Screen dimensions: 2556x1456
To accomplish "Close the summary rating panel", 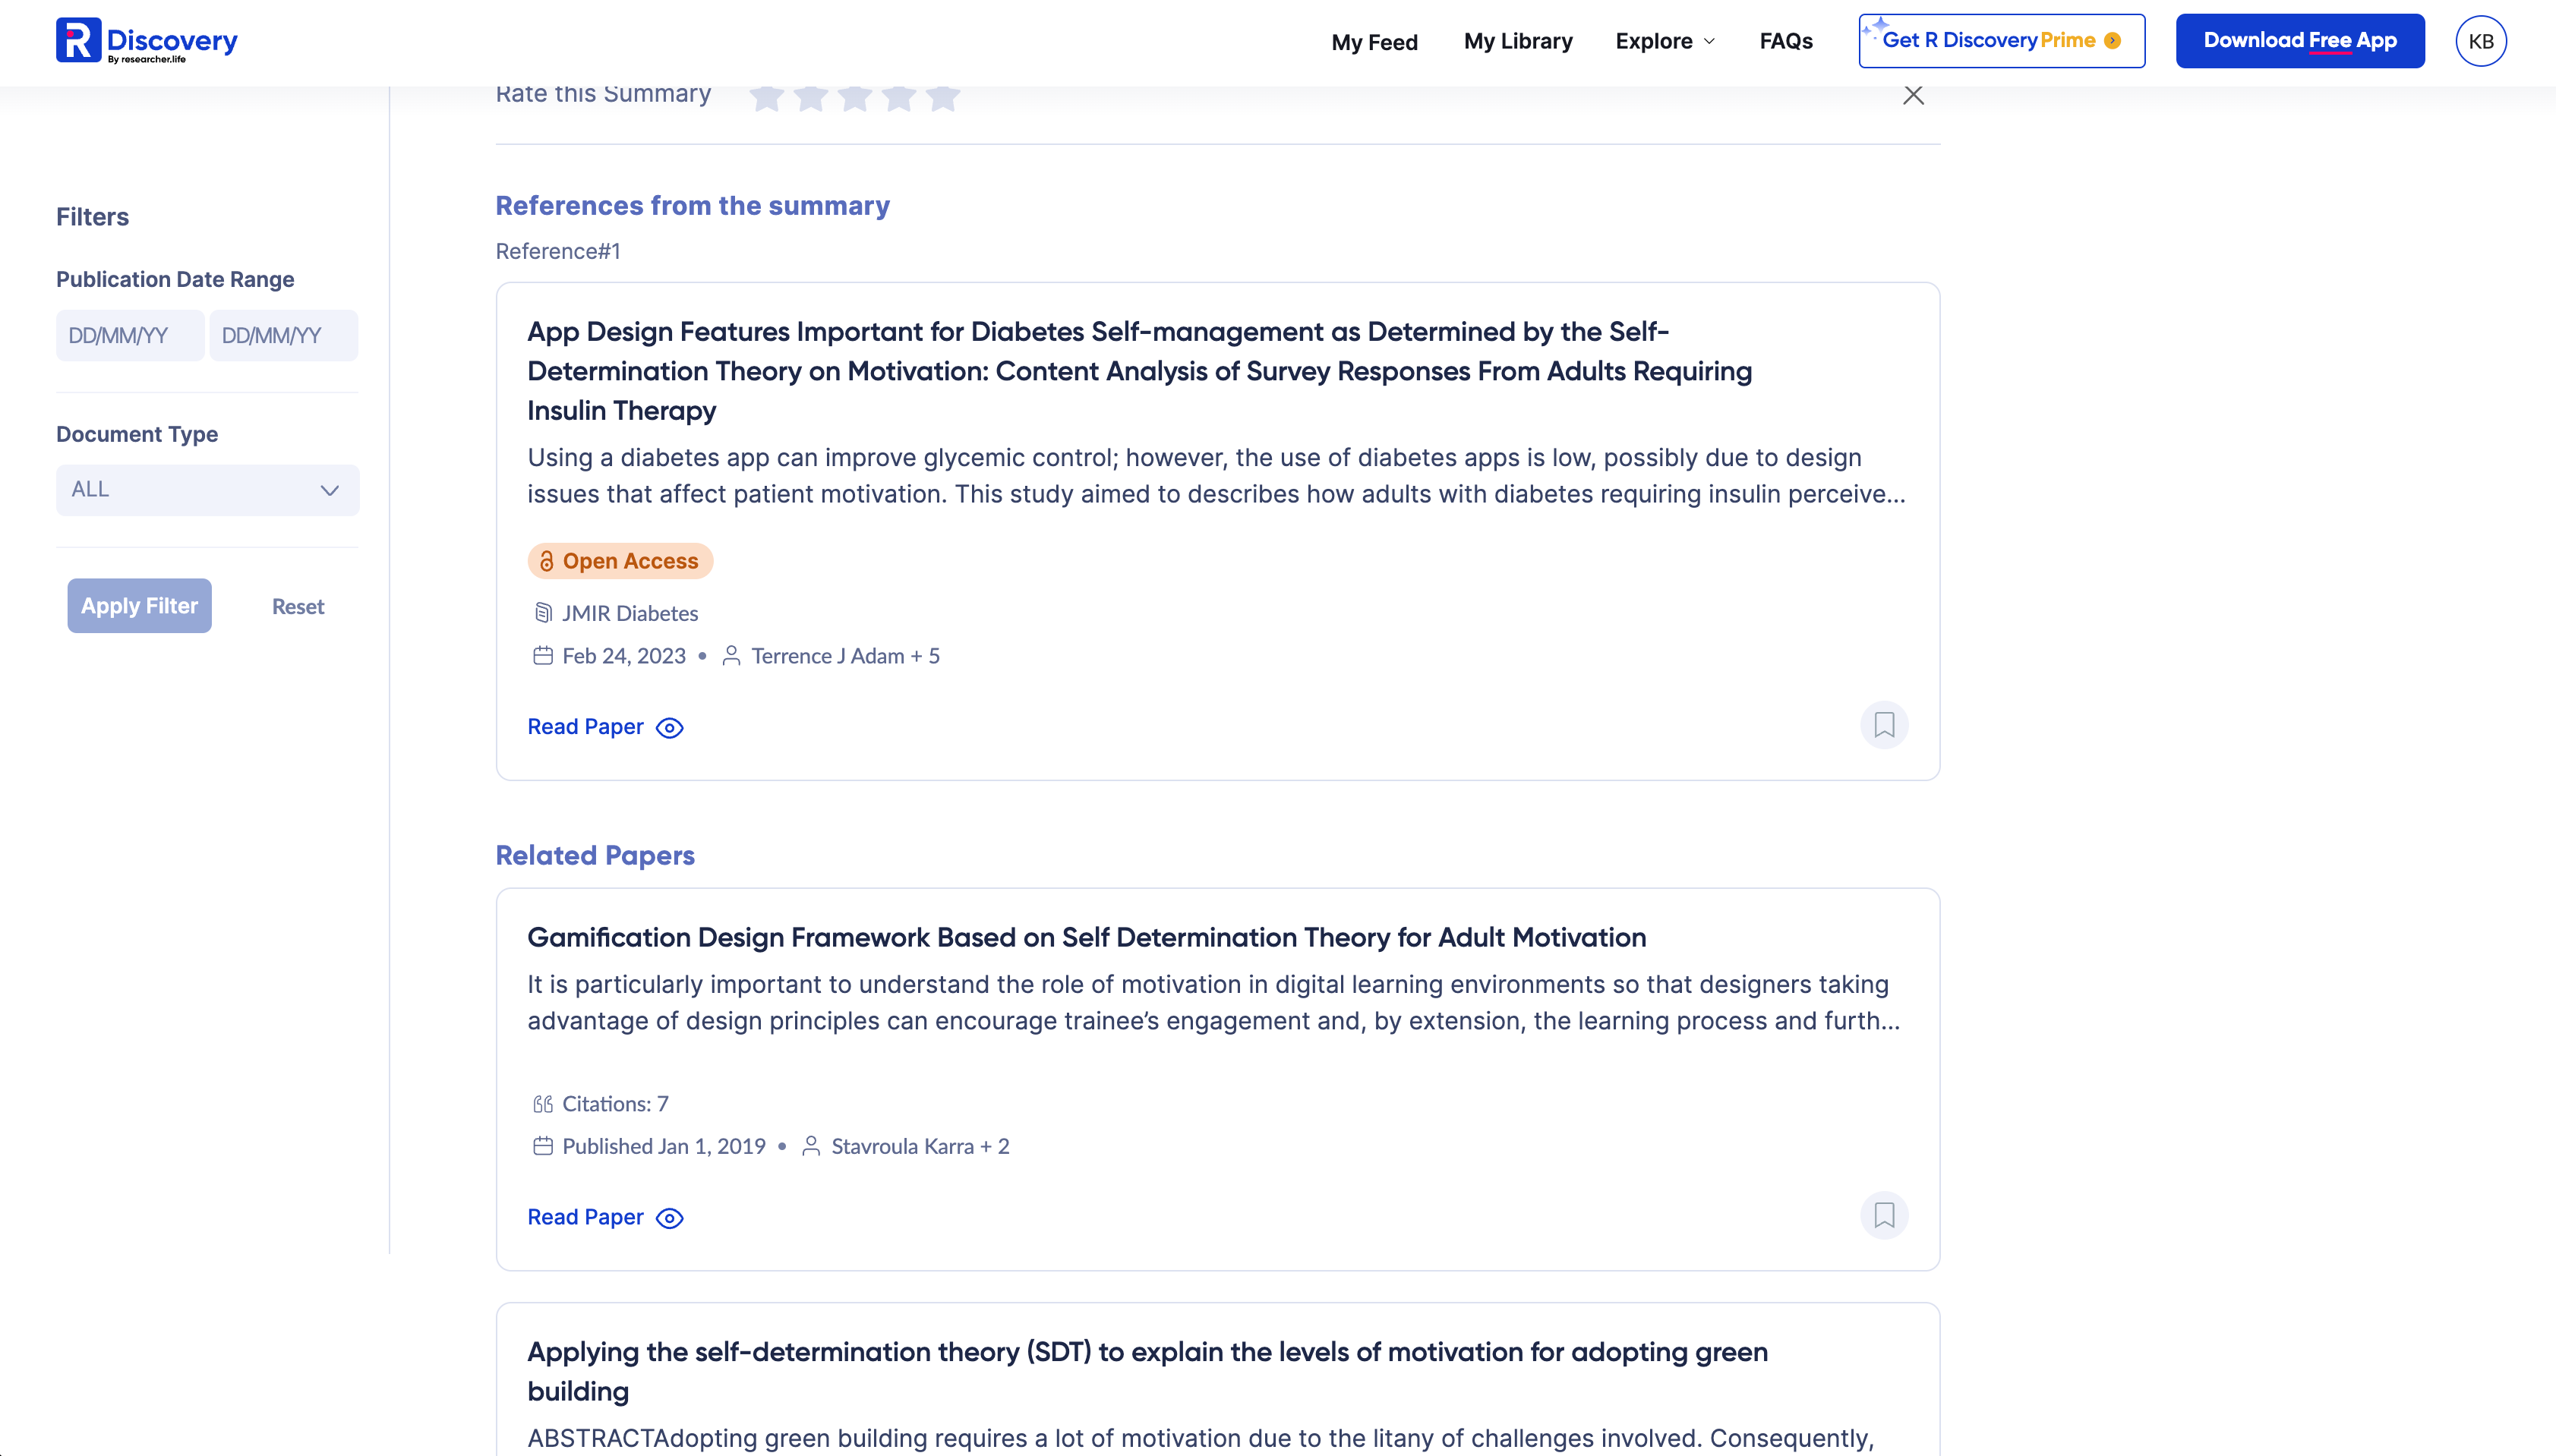I will (1913, 95).
